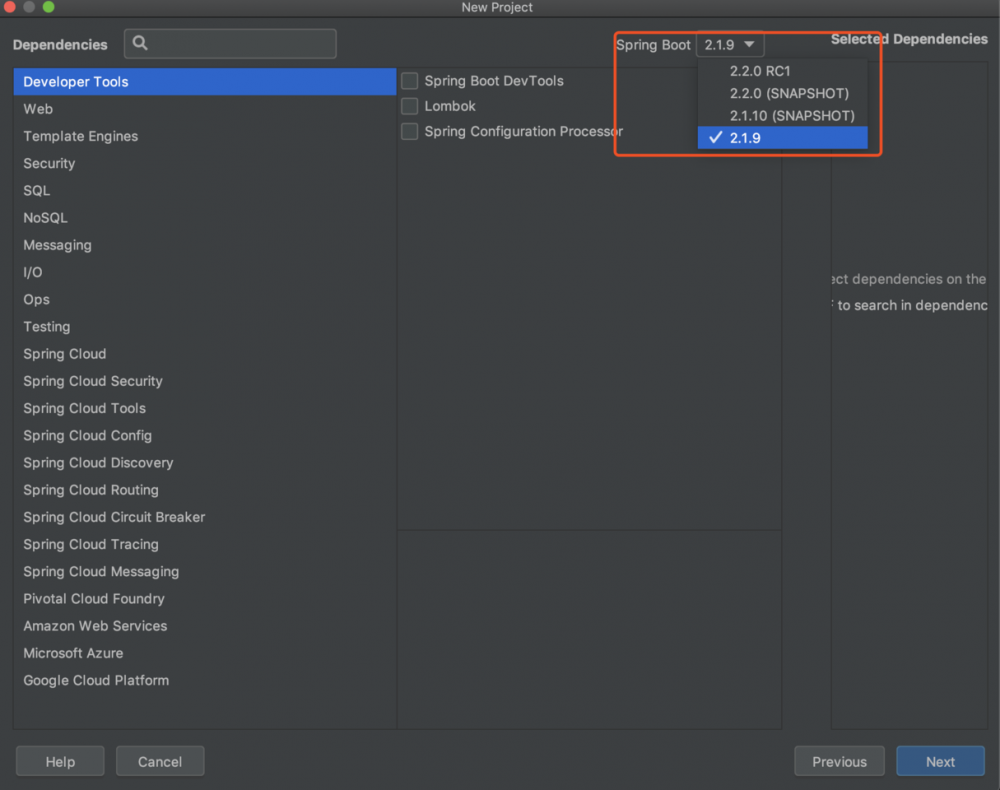Click the search magnifier icon

pyautogui.click(x=140, y=43)
